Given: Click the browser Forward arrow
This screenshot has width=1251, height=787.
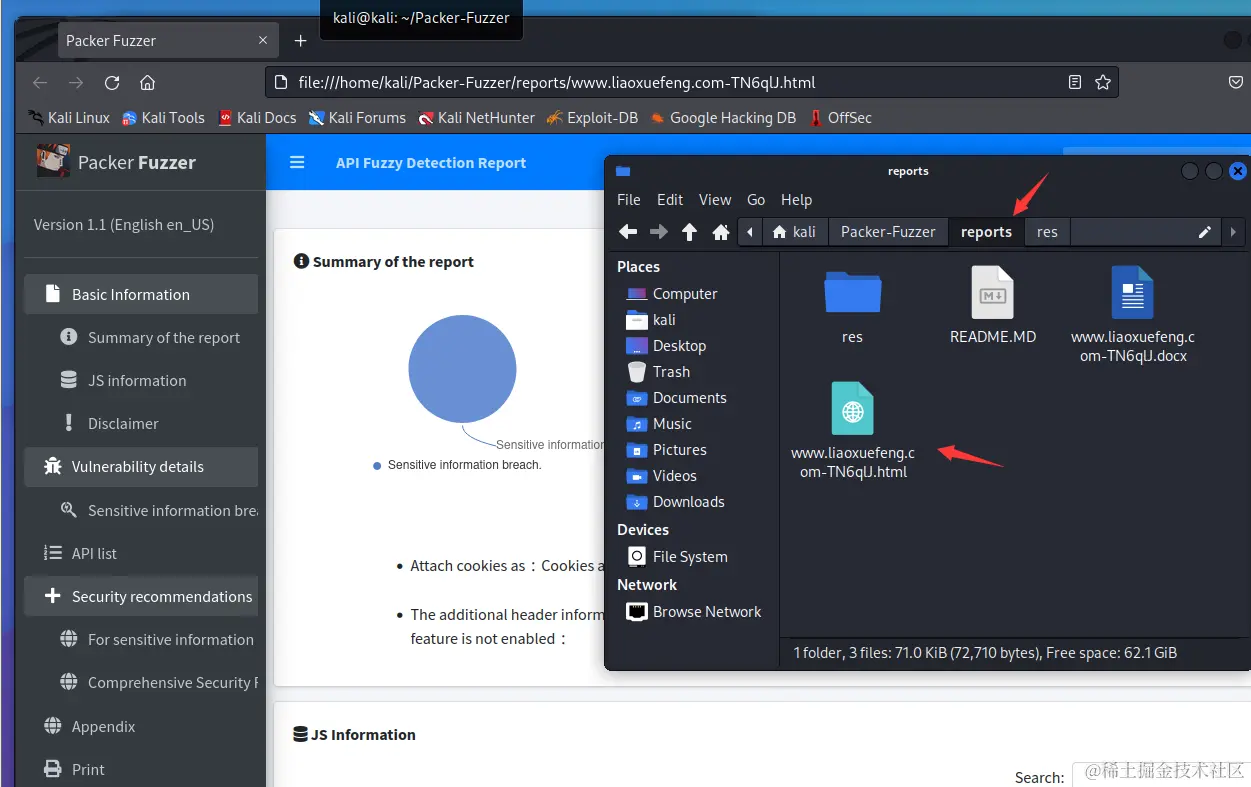Looking at the screenshot, I should coord(76,83).
